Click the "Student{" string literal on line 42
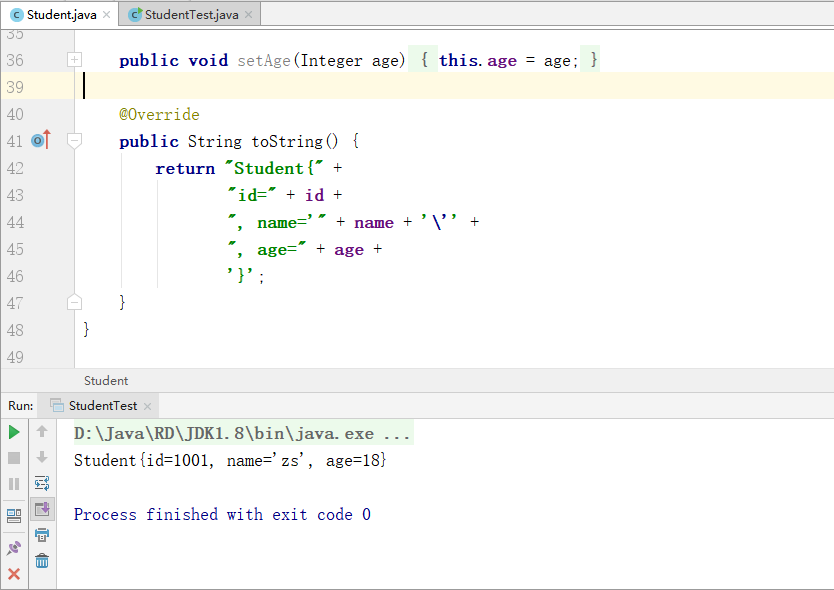The image size is (834, 590). tap(274, 168)
